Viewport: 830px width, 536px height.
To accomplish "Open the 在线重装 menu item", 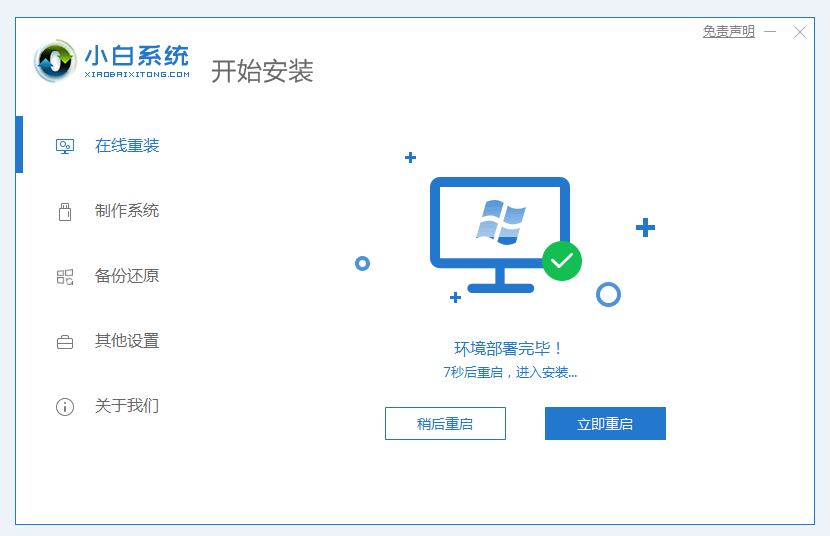I will tap(127, 146).
